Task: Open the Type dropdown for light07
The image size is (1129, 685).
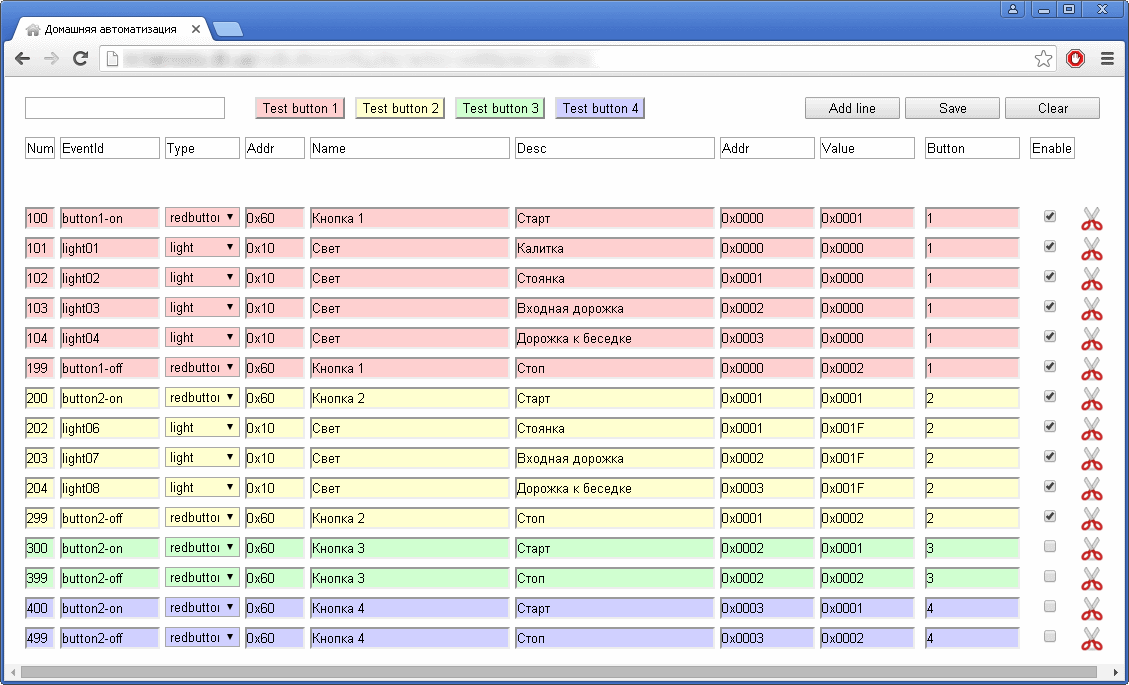Action: (202, 457)
